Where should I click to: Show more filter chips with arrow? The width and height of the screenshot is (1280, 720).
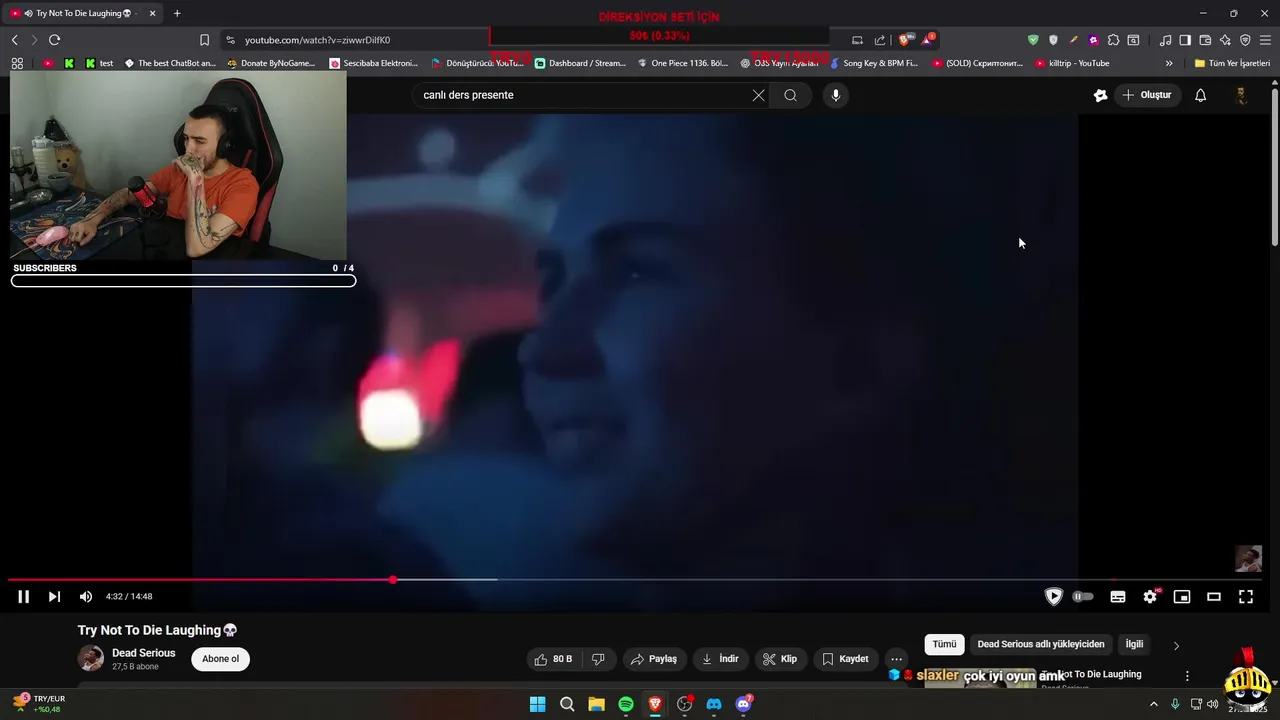point(1176,646)
